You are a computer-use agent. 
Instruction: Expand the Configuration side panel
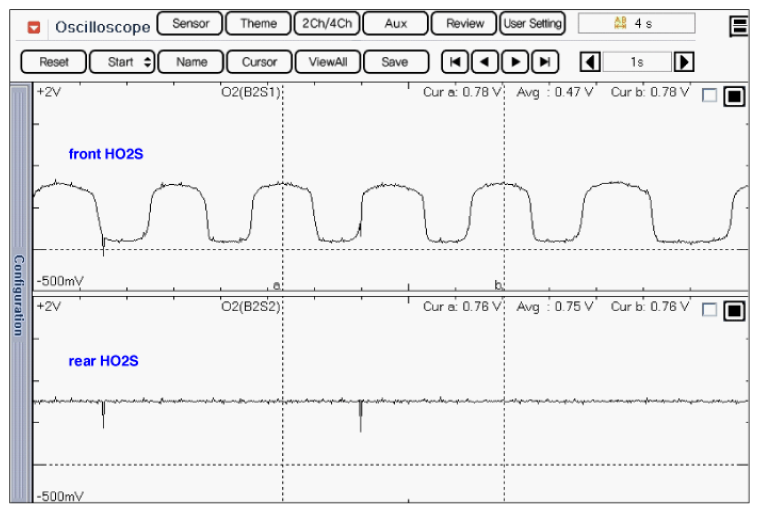pyautogui.click(x=19, y=294)
